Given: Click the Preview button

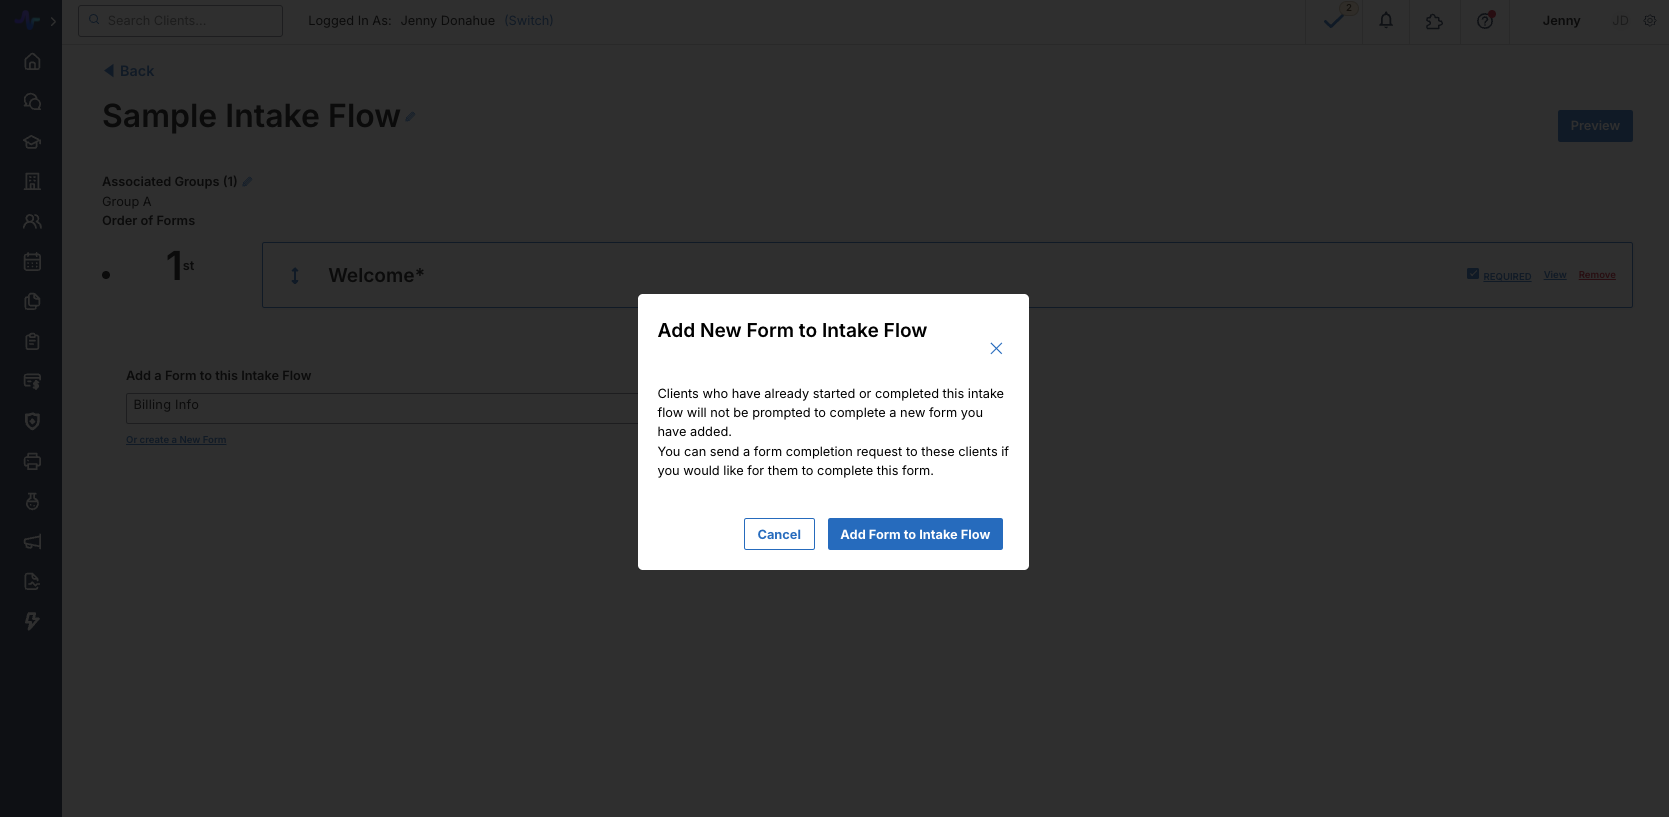Looking at the screenshot, I should [x=1595, y=126].
